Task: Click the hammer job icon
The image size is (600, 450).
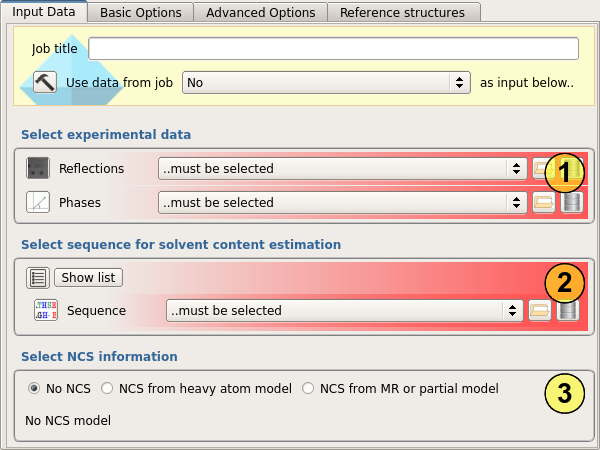Action: (x=44, y=82)
